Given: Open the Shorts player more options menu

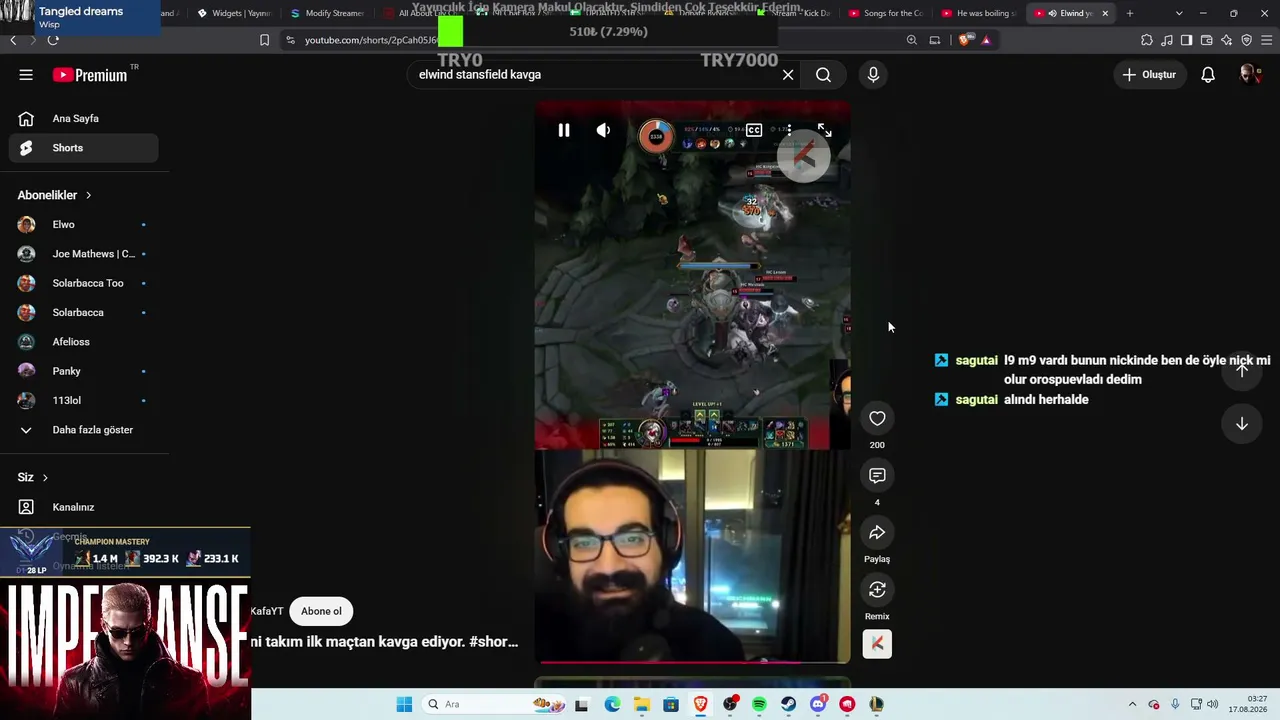Looking at the screenshot, I should pos(789,130).
